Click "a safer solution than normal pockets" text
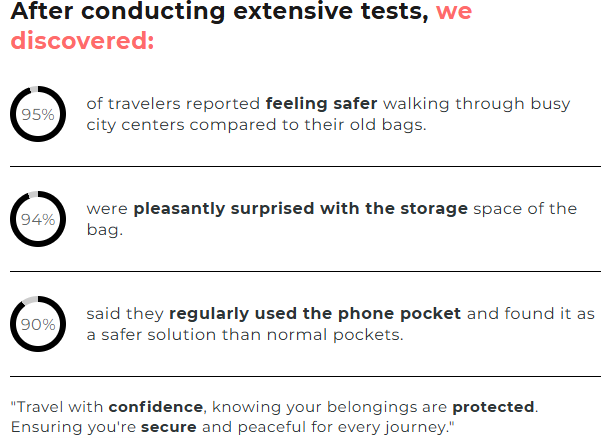 click(245, 335)
